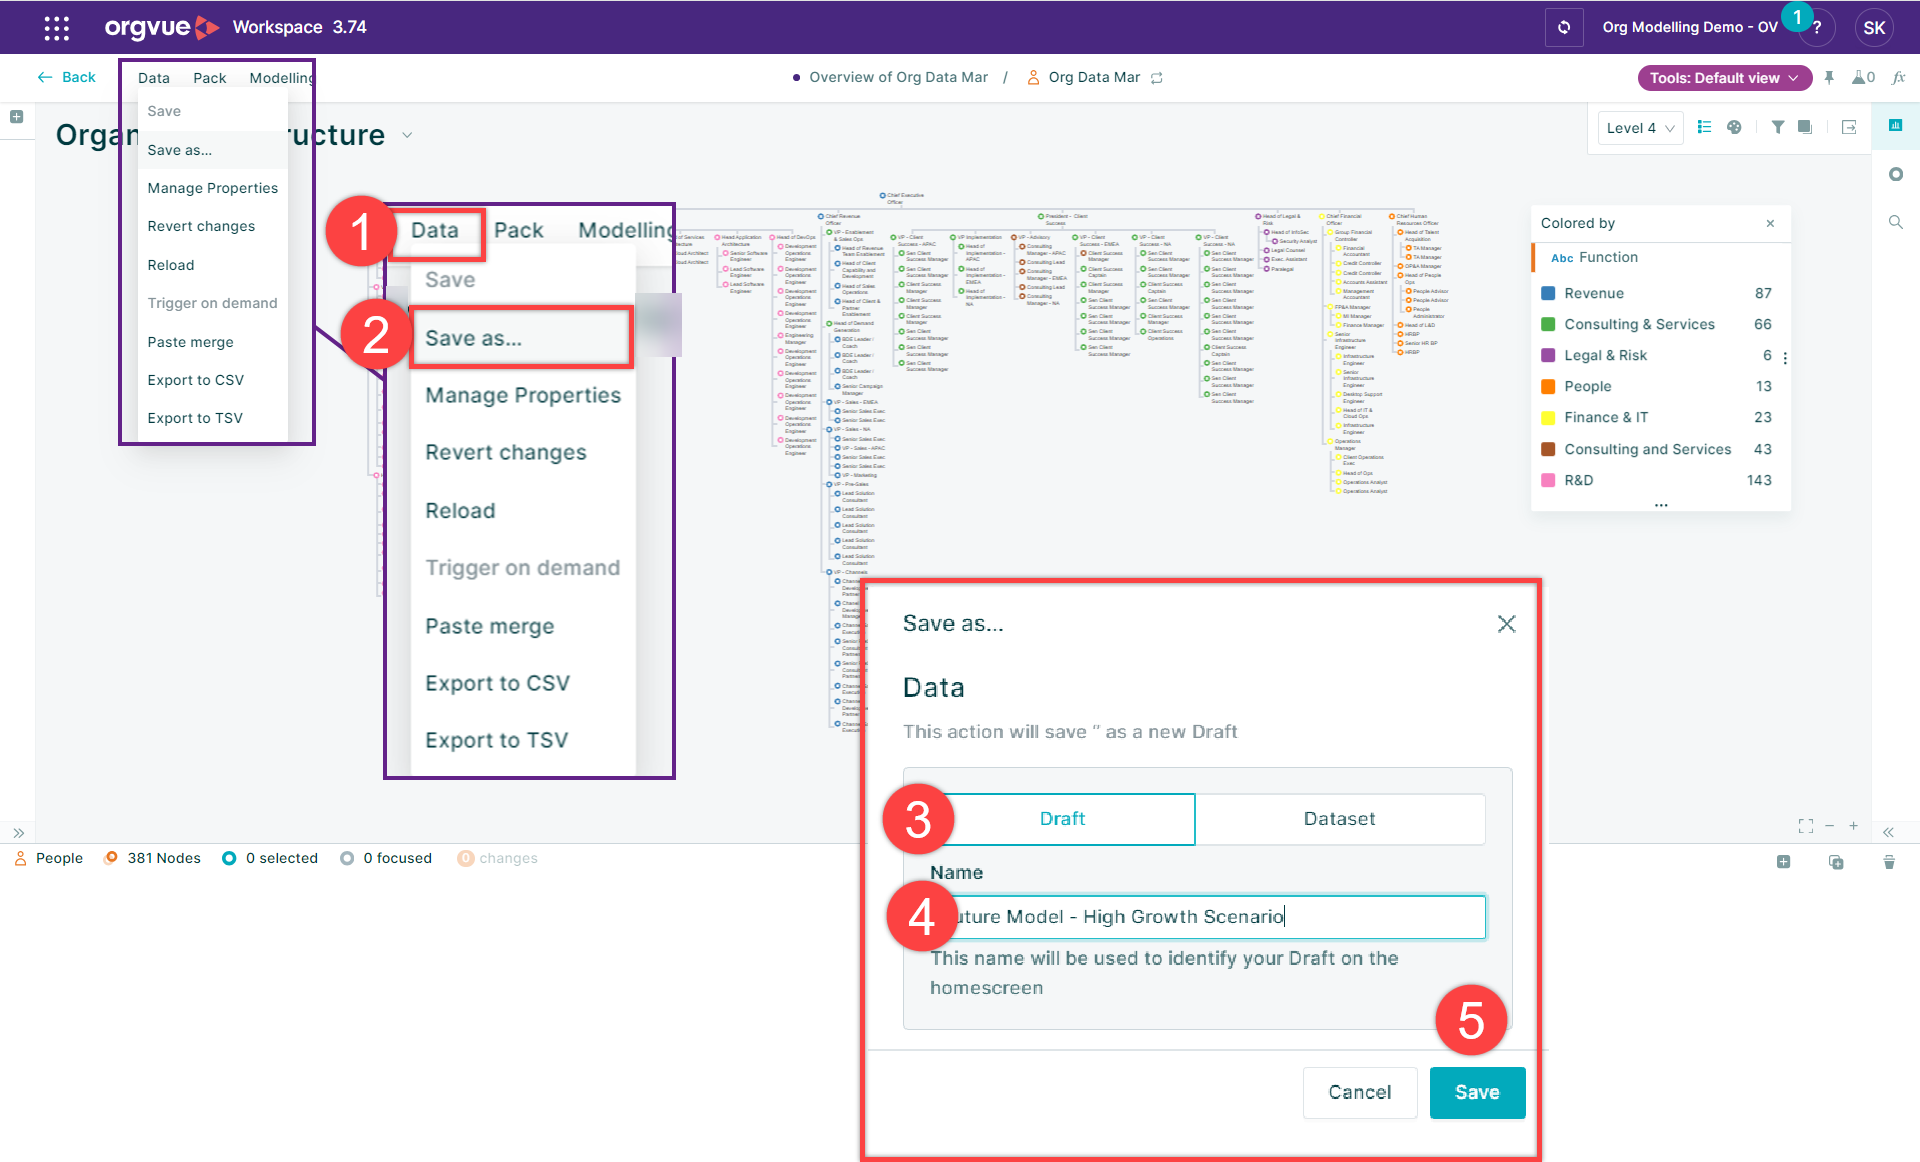Choose Export to CSV from Data menu
Viewport: 1920px width, 1162px height.
point(195,380)
